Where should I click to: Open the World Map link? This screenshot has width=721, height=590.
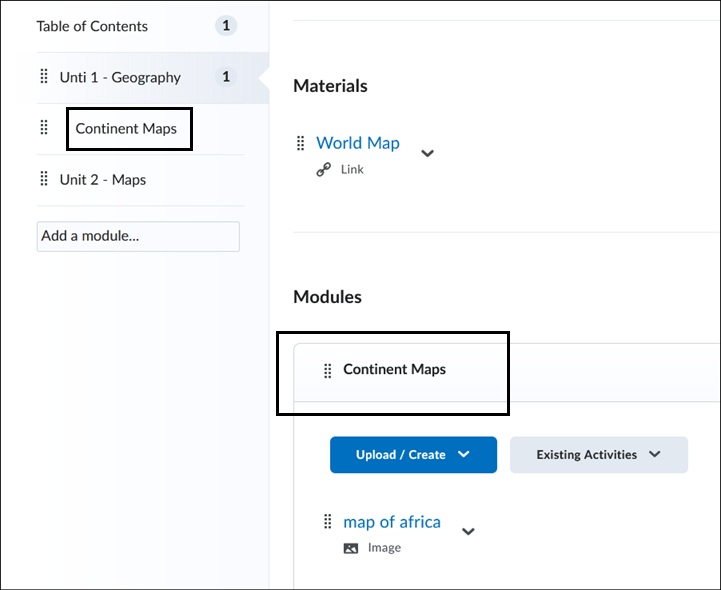click(x=357, y=143)
